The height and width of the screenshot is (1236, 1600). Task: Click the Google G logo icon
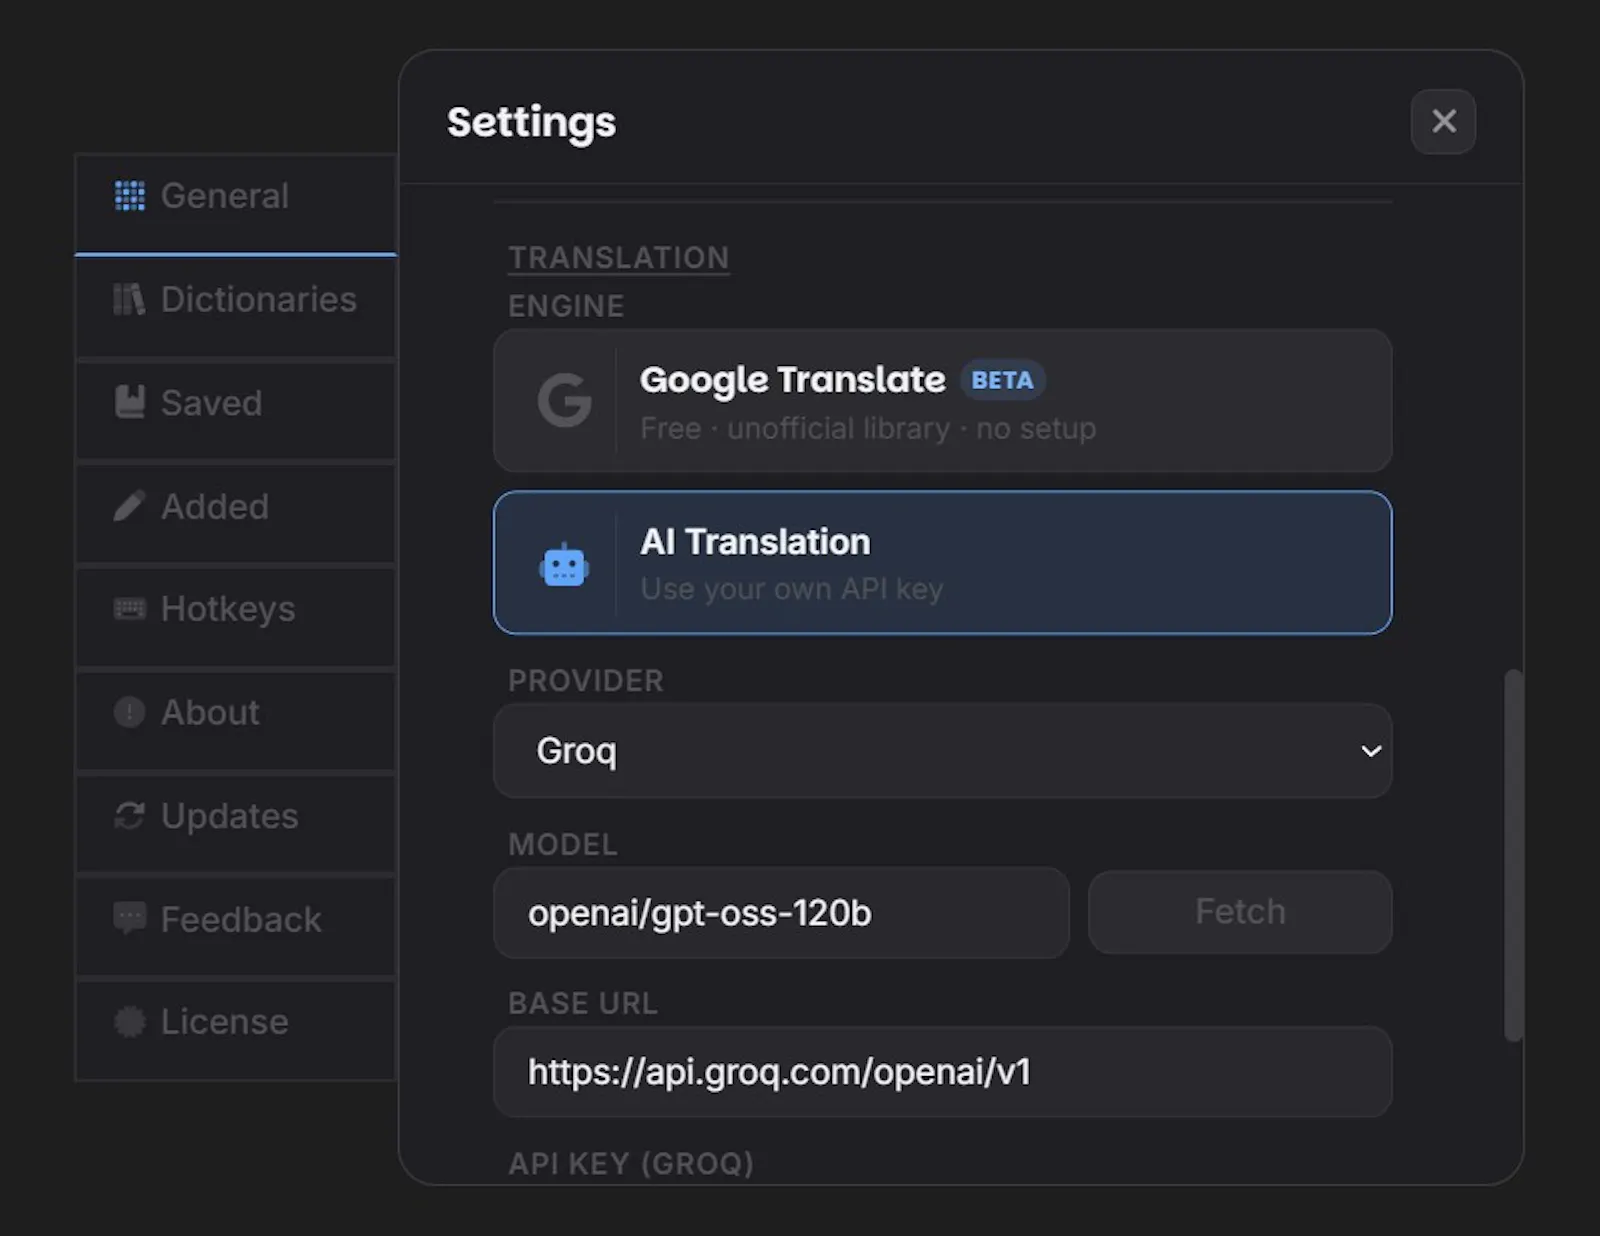coord(564,400)
